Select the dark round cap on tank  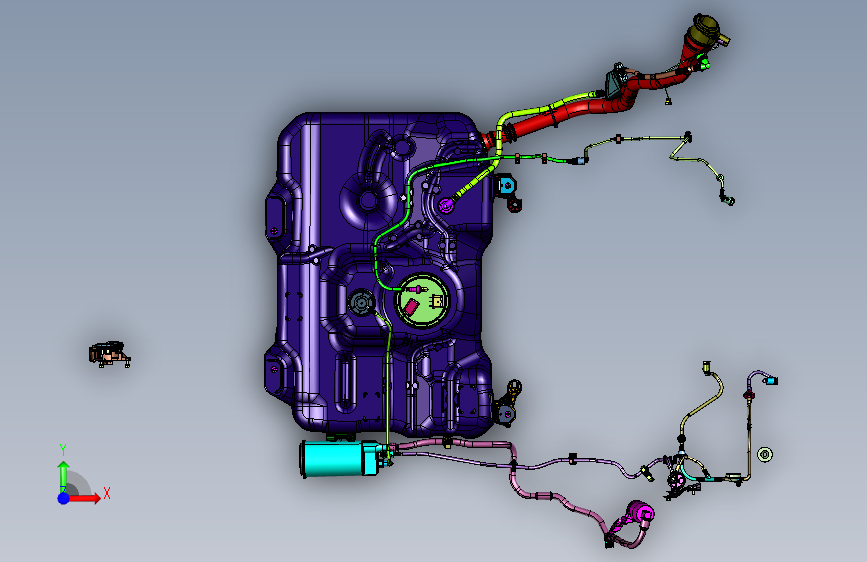tap(361, 303)
